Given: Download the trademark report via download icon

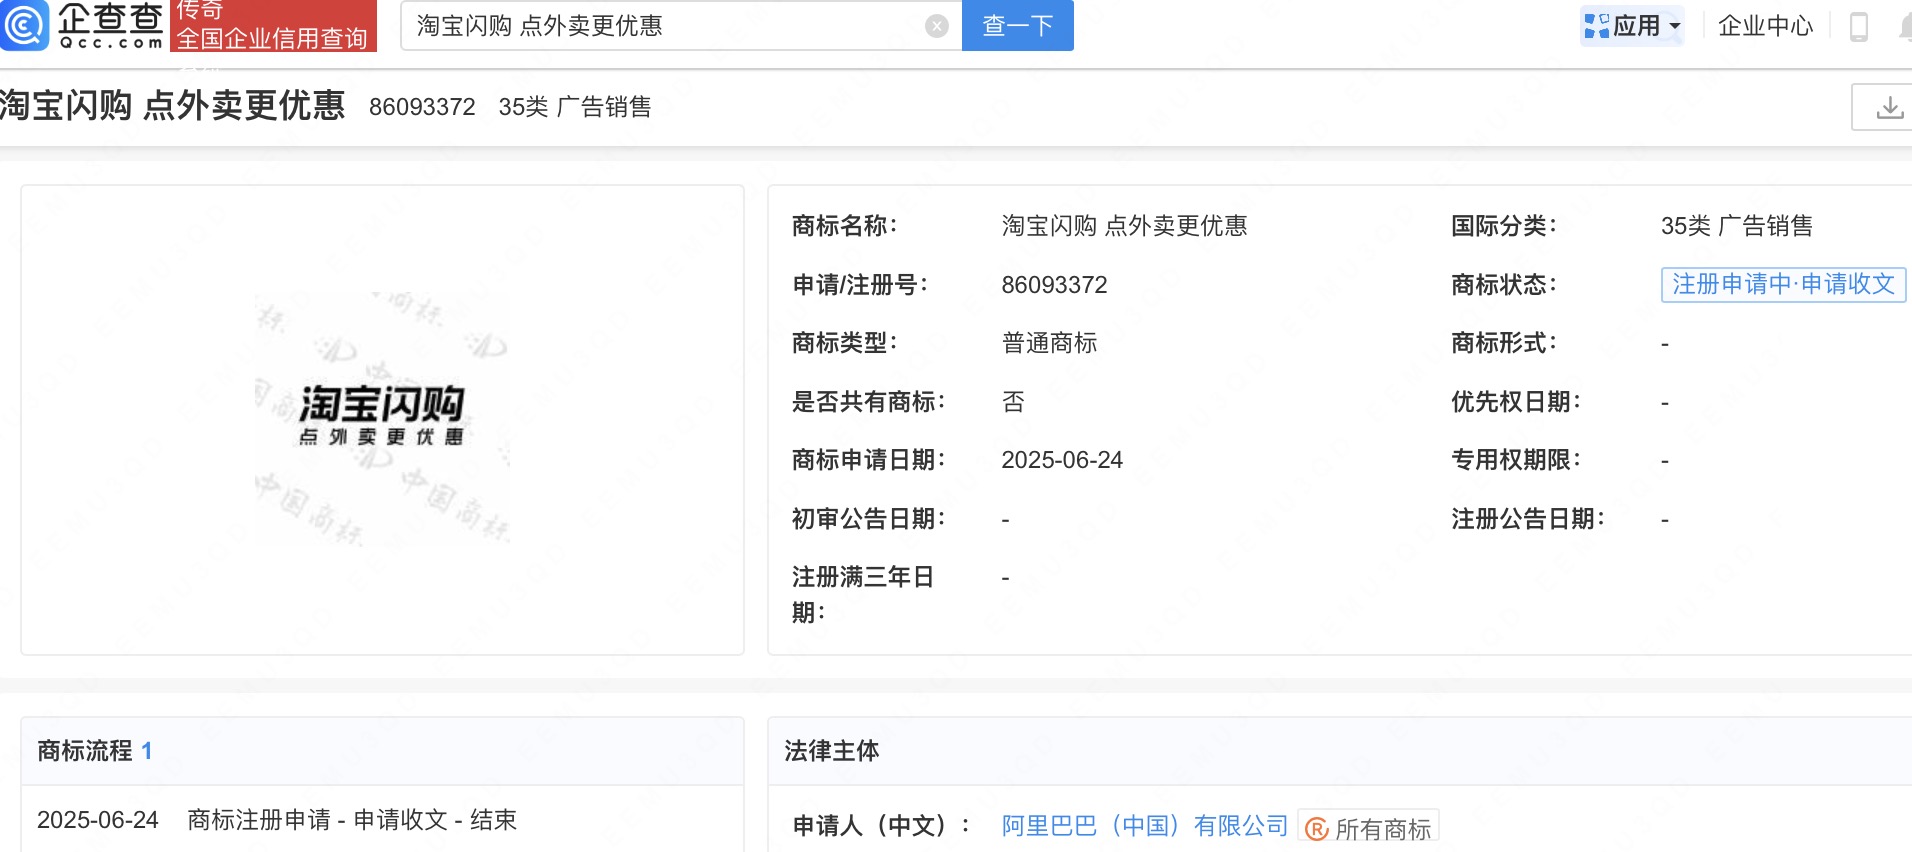Looking at the screenshot, I should click(x=1890, y=107).
